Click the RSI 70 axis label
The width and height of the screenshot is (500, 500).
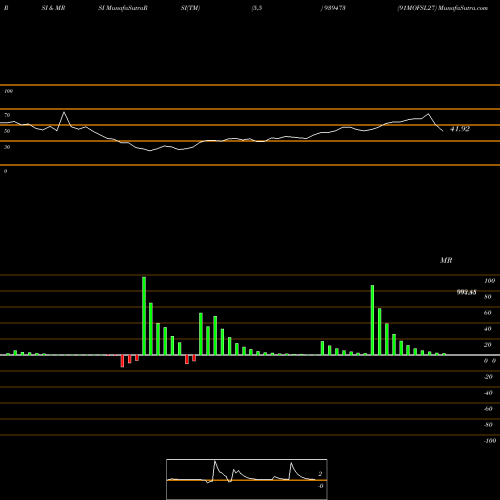(7, 115)
